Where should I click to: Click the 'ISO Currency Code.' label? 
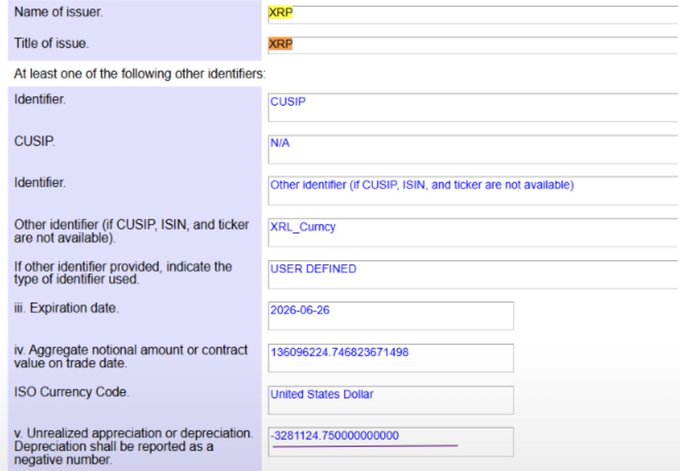pyautogui.click(x=72, y=392)
